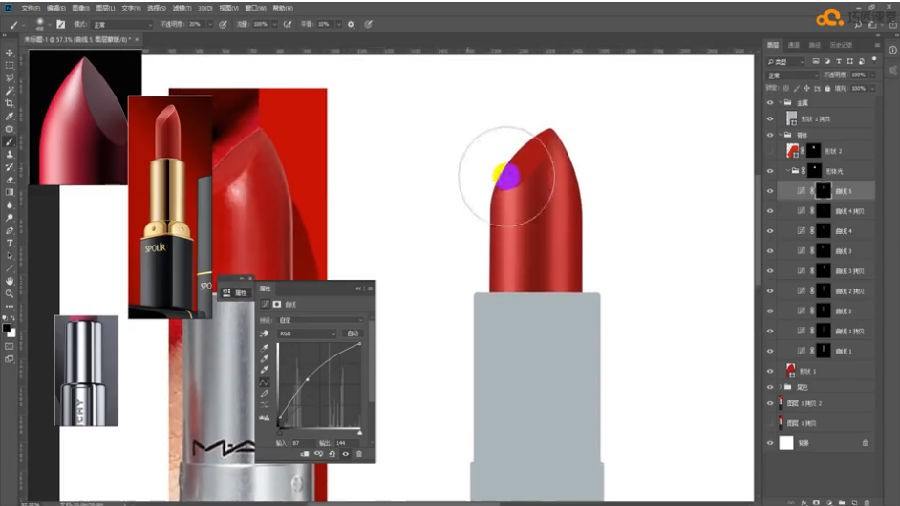Click the Curves point-edit tool icon
Screen dimensions: 900x506
[x=264, y=382]
